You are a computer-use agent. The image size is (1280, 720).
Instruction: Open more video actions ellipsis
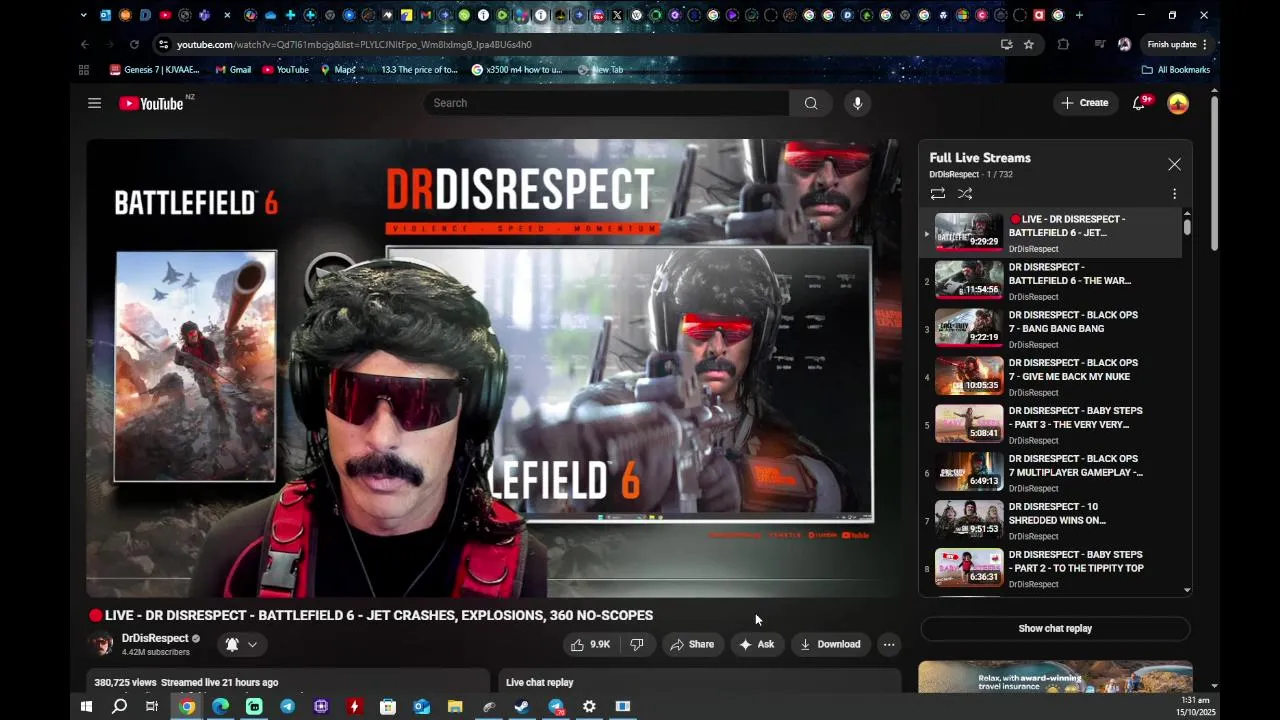click(889, 644)
